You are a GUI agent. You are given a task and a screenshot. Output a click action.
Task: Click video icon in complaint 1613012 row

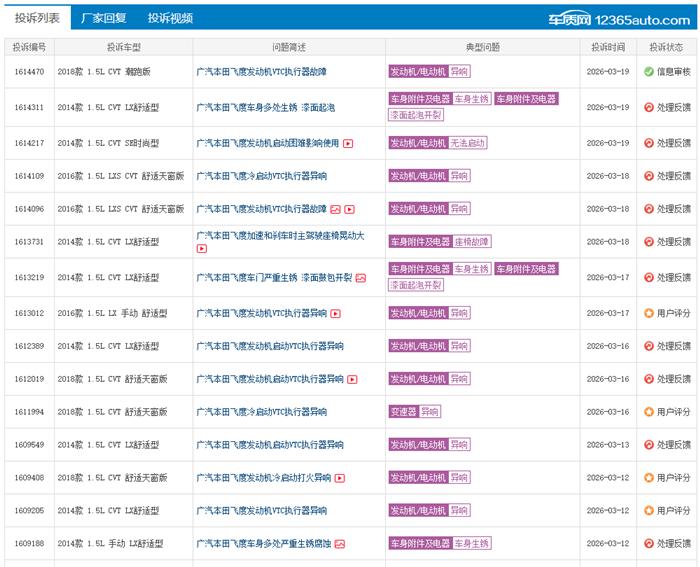point(336,313)
